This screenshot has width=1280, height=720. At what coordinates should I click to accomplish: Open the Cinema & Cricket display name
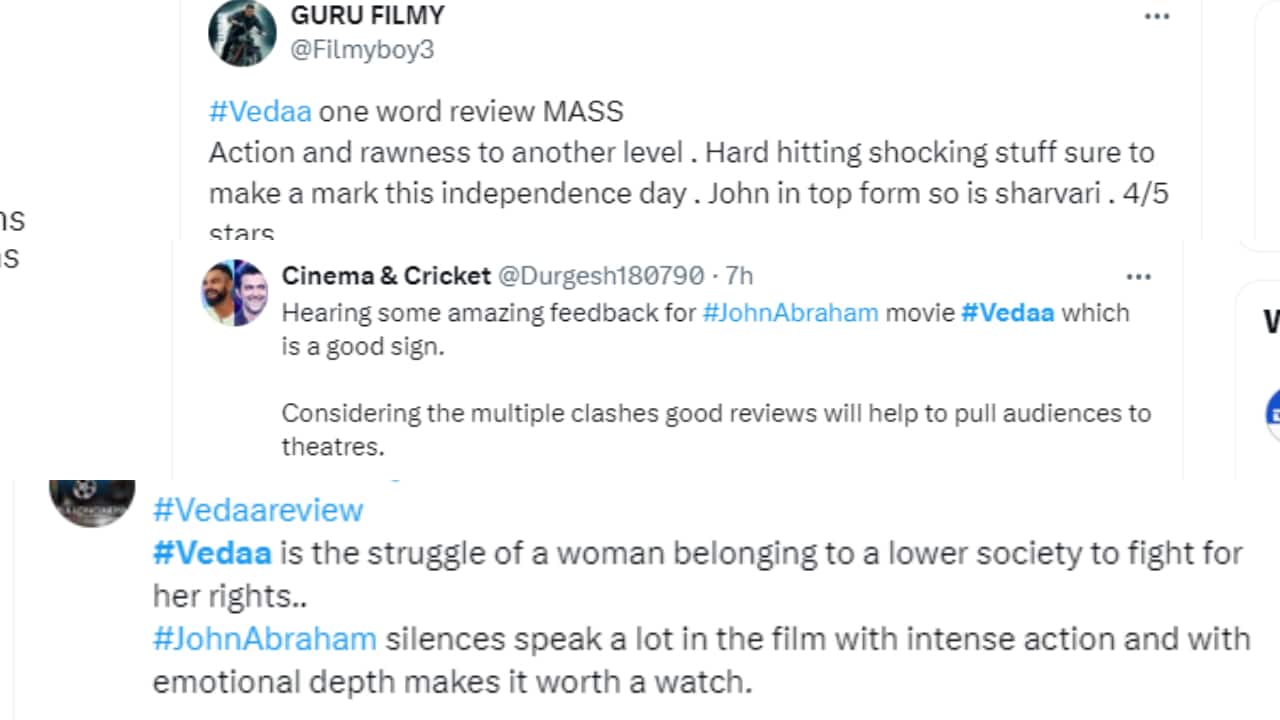(x=386, y=276)
